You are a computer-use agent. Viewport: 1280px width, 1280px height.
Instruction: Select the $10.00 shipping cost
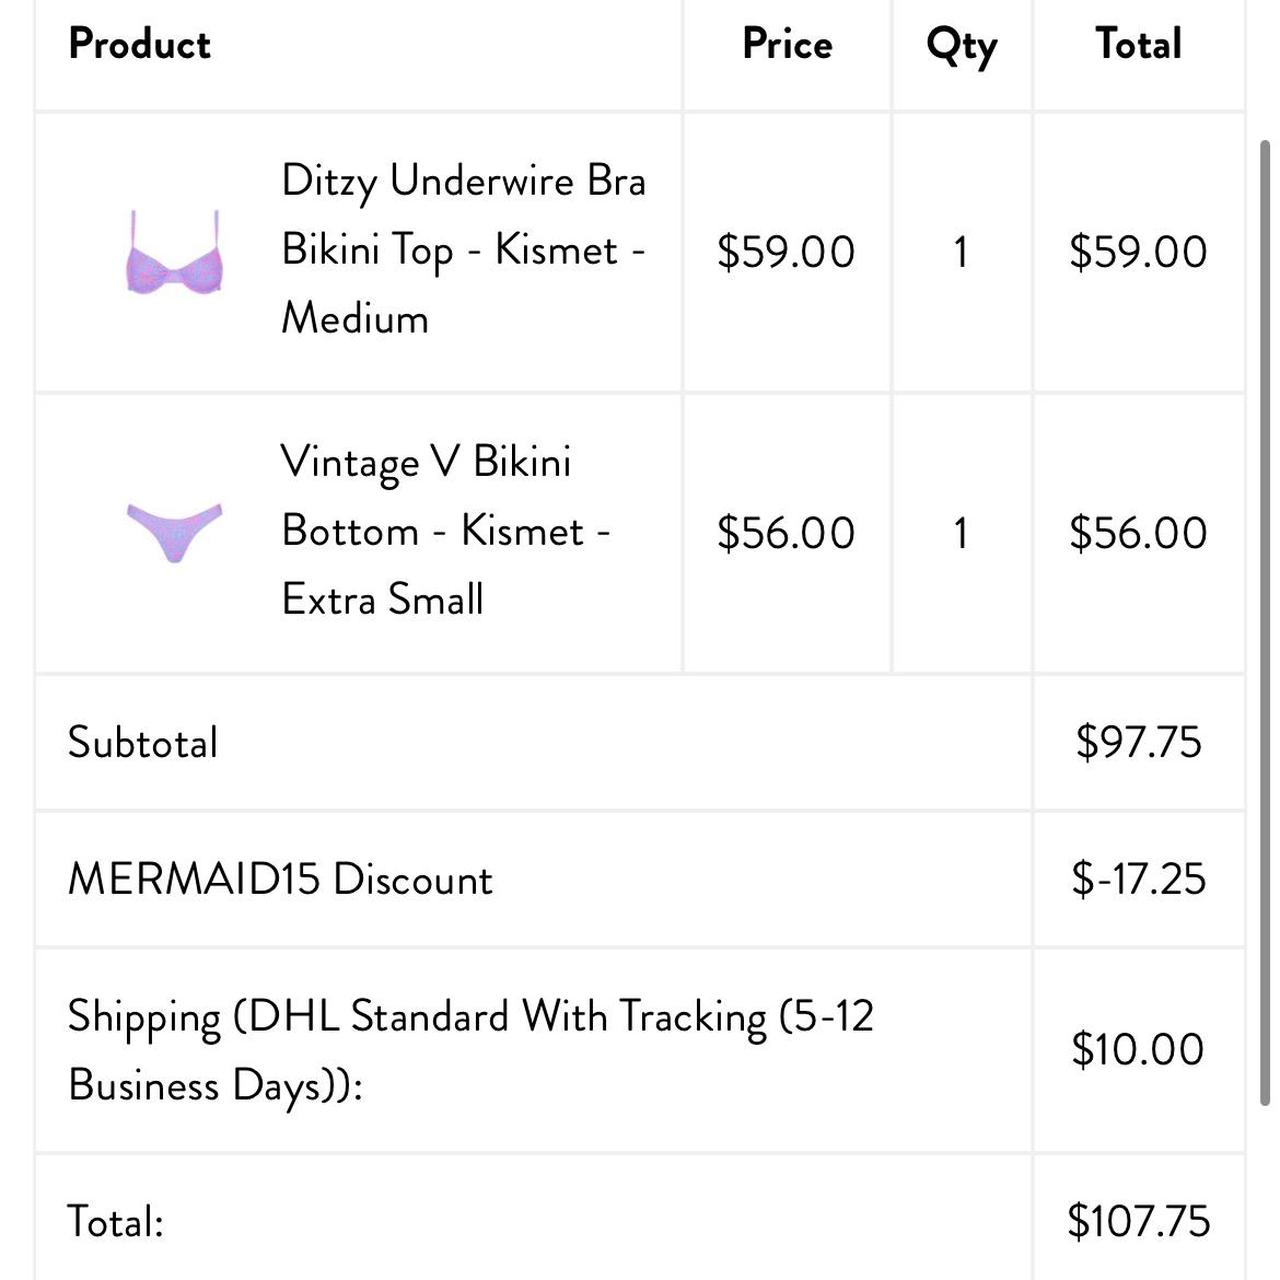pos(1138,1050)
